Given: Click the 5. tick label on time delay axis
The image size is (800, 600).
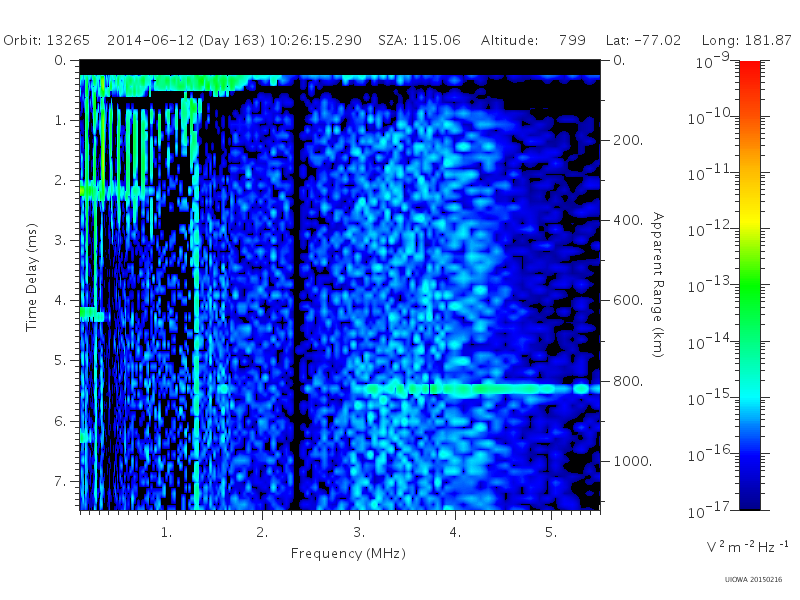Looking at the screenshot, I should pos(61,361).
